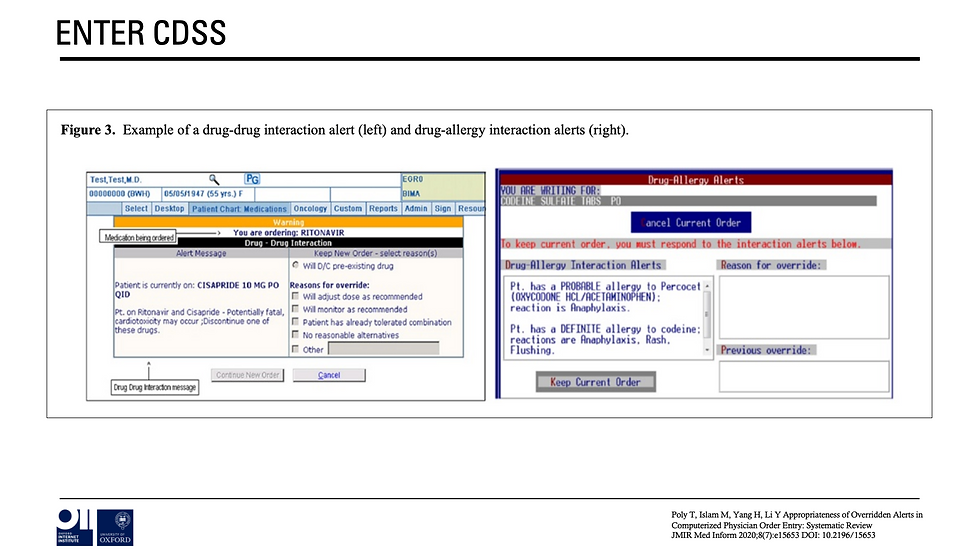Switch to Patient Chart: Medications tab
The width and height of the screenshot is (980, 553).
239,209
